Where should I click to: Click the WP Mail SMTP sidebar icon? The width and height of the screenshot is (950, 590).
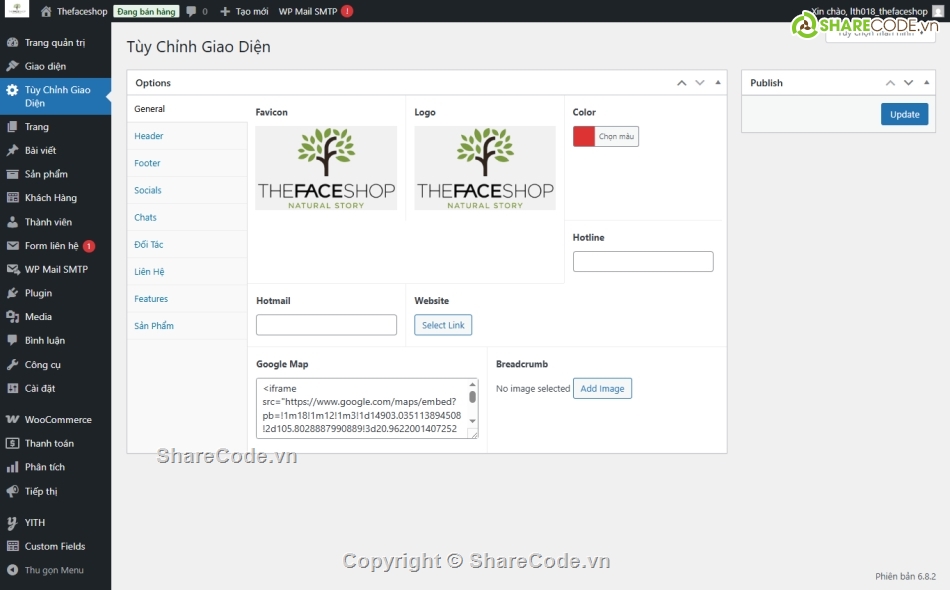point(12,270)
